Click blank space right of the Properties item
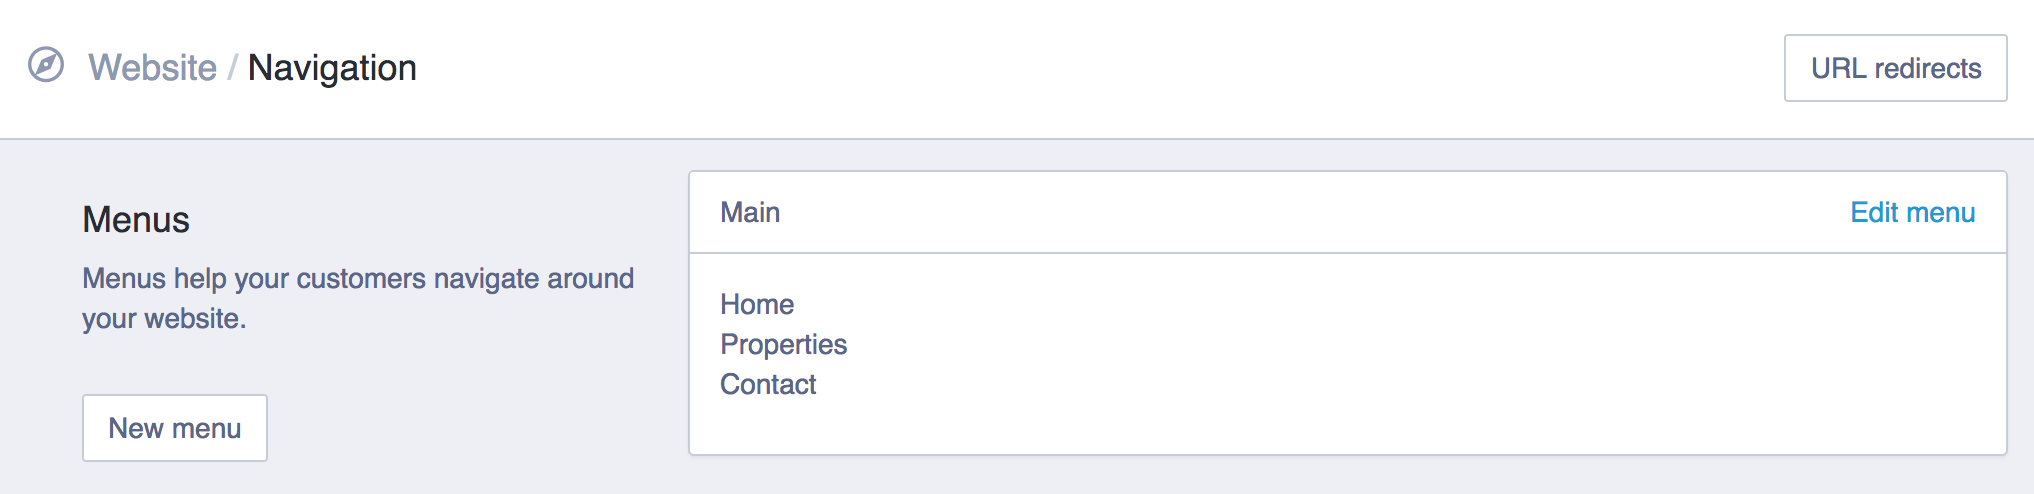 click(1300, 344)
